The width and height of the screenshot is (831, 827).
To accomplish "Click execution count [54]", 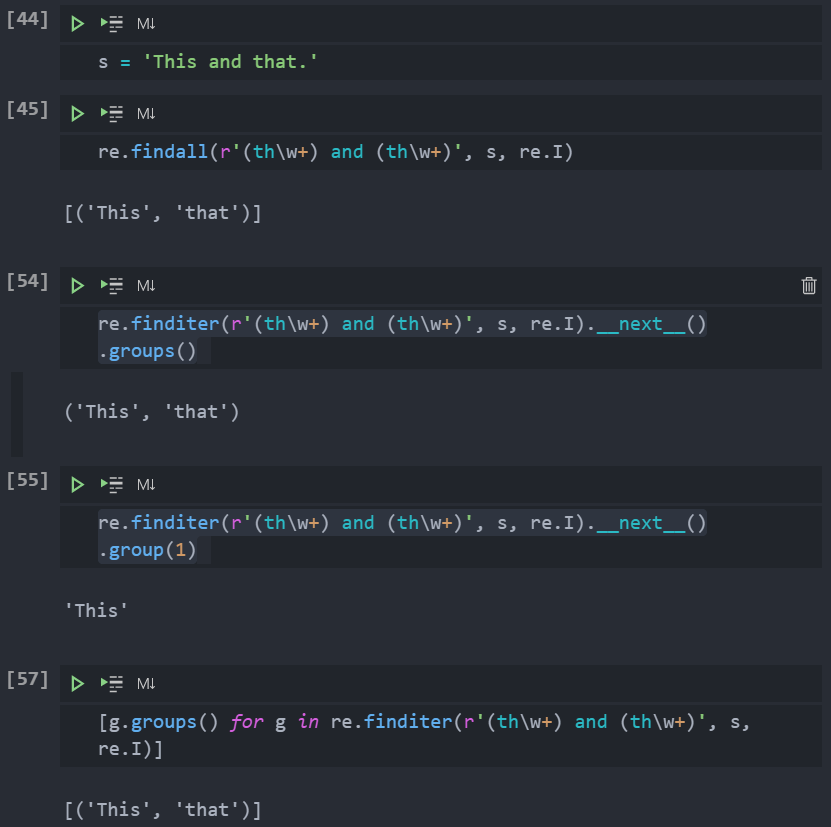I will [x=27, y=281].
